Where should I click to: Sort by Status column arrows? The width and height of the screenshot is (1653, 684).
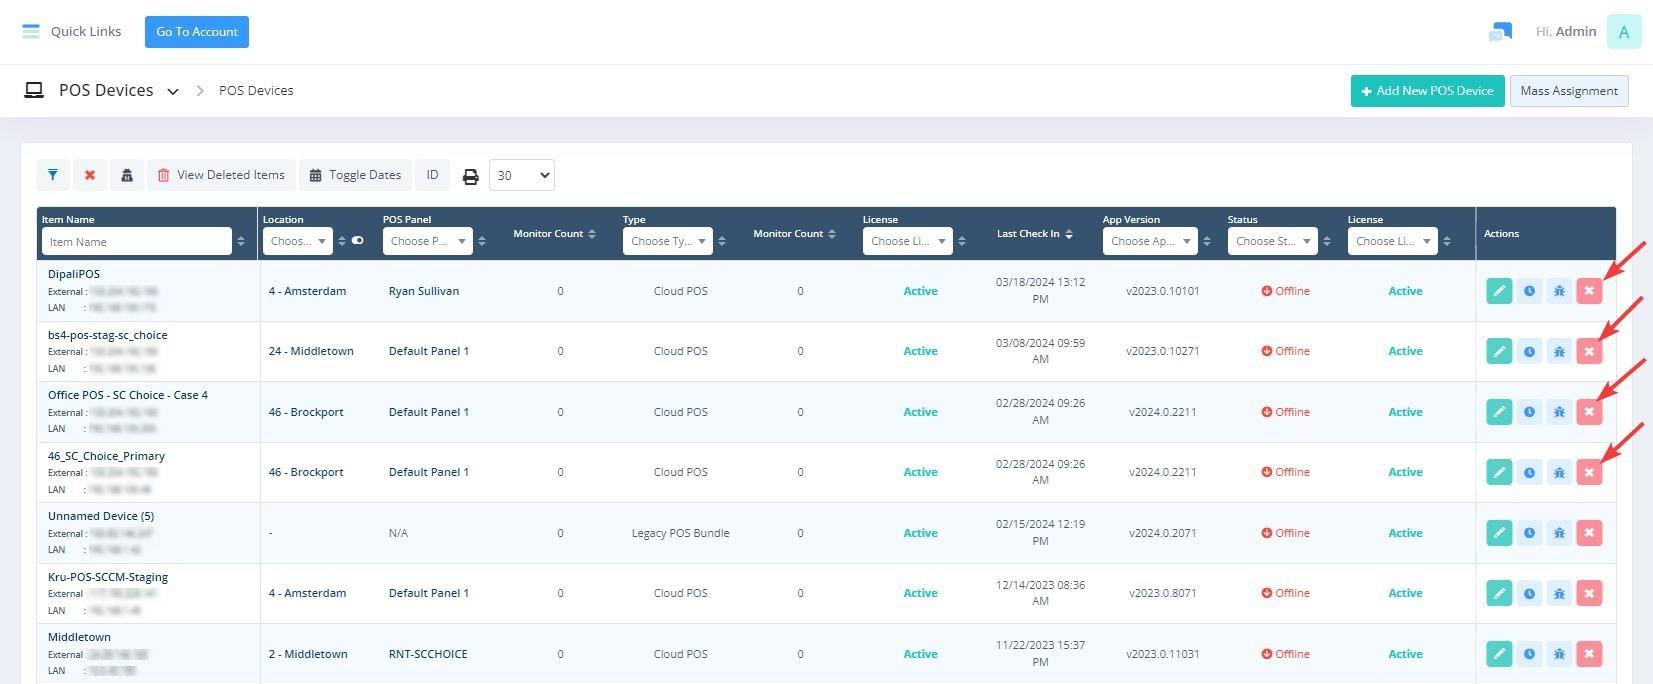1327,241
